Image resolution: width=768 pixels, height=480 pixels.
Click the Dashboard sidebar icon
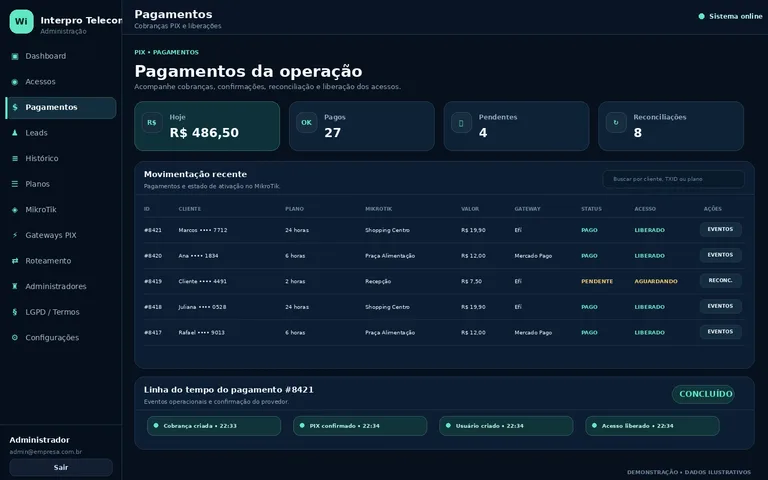pyautogui.click(x=15, y=56)
